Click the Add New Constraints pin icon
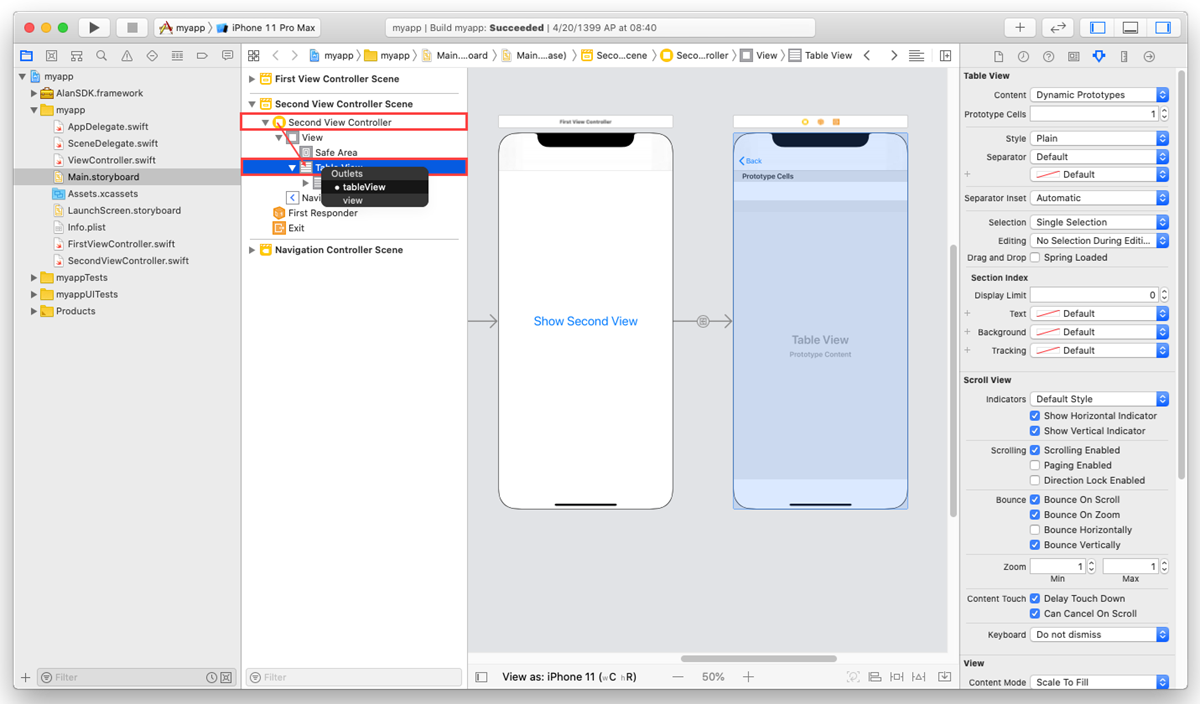This screenshot has height=704, width=1200. point(897,677)
